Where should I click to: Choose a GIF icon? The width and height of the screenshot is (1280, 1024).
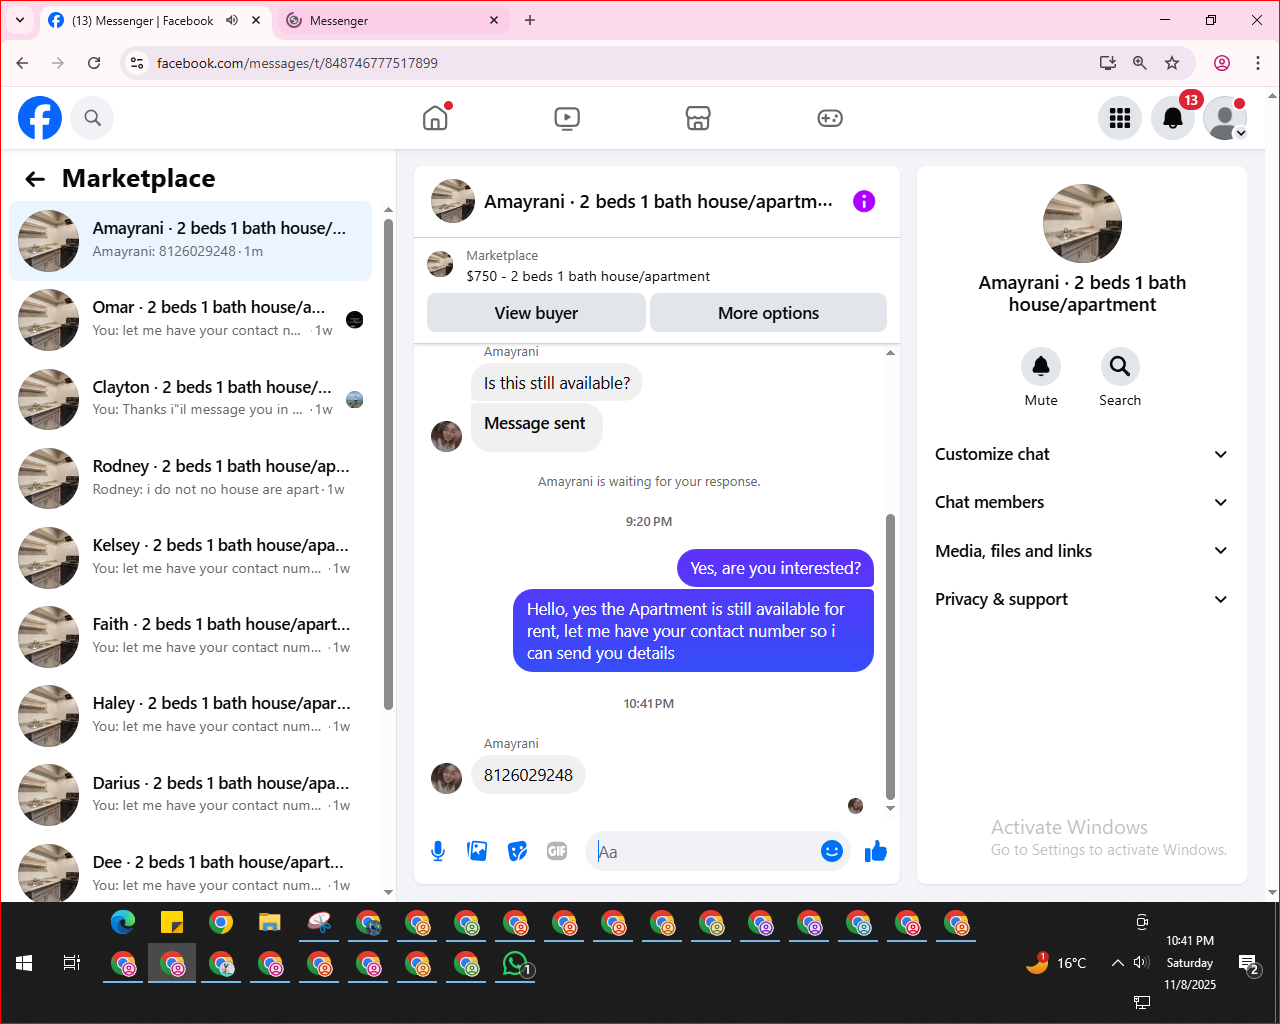[x=557, y=851]
